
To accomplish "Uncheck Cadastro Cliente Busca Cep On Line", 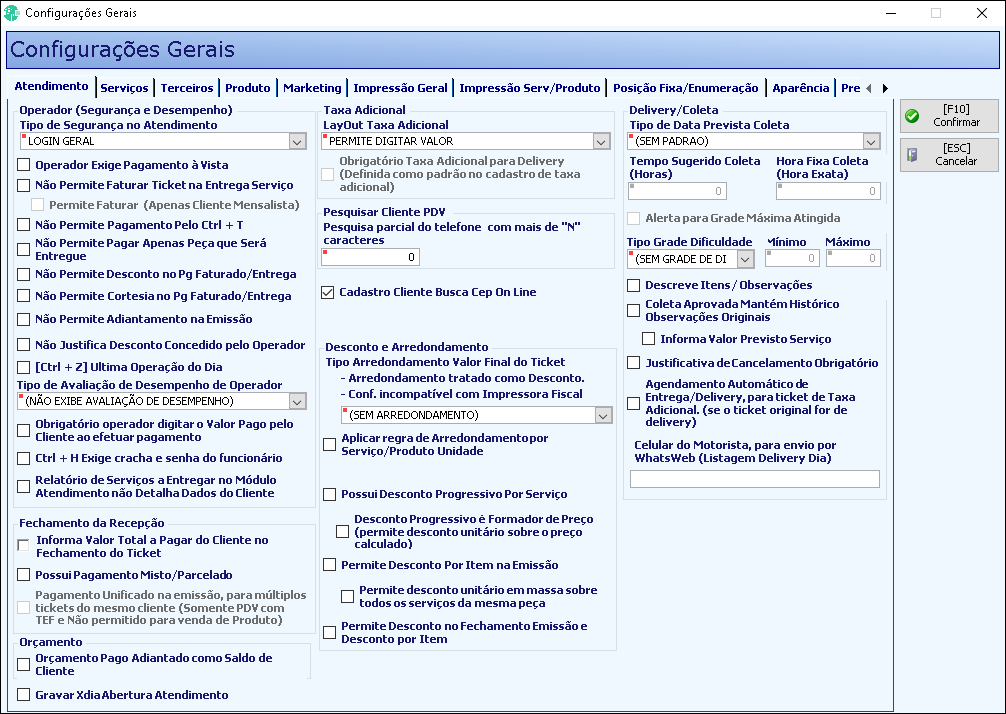I will [x=328, y=293].
